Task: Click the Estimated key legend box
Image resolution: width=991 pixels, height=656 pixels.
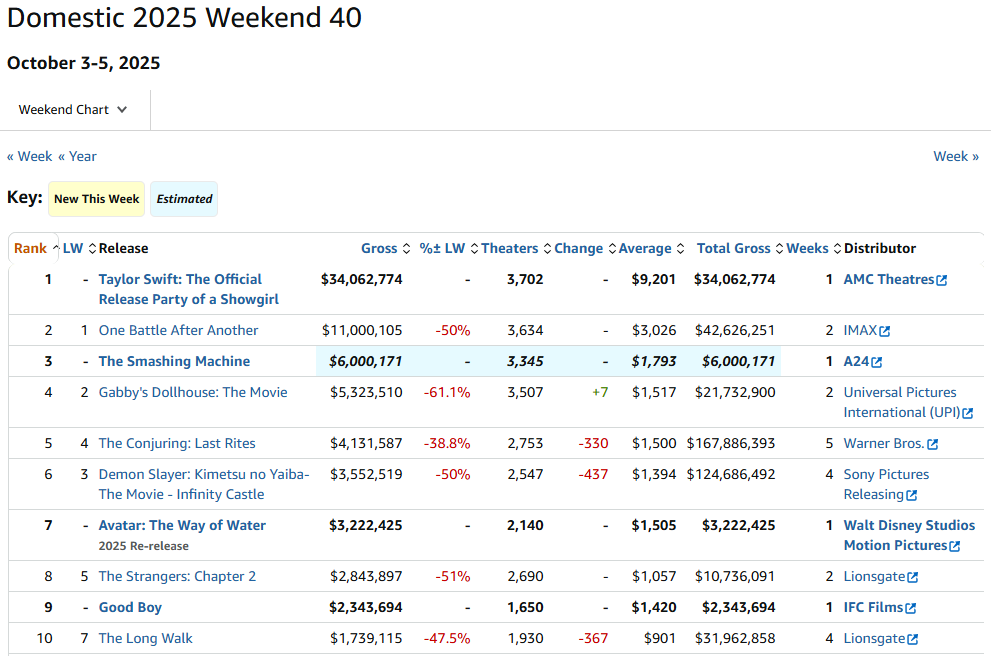Action: tap(184, 199)
